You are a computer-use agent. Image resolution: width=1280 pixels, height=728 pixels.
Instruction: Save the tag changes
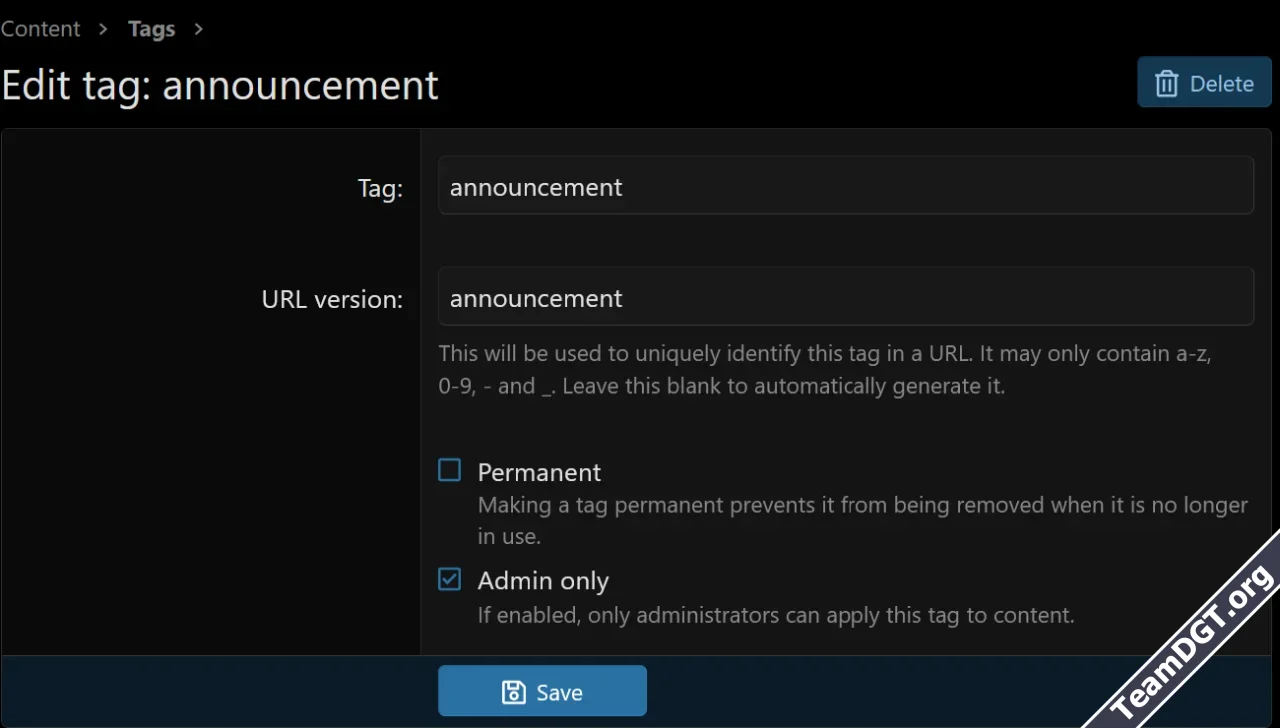[542, 691]
